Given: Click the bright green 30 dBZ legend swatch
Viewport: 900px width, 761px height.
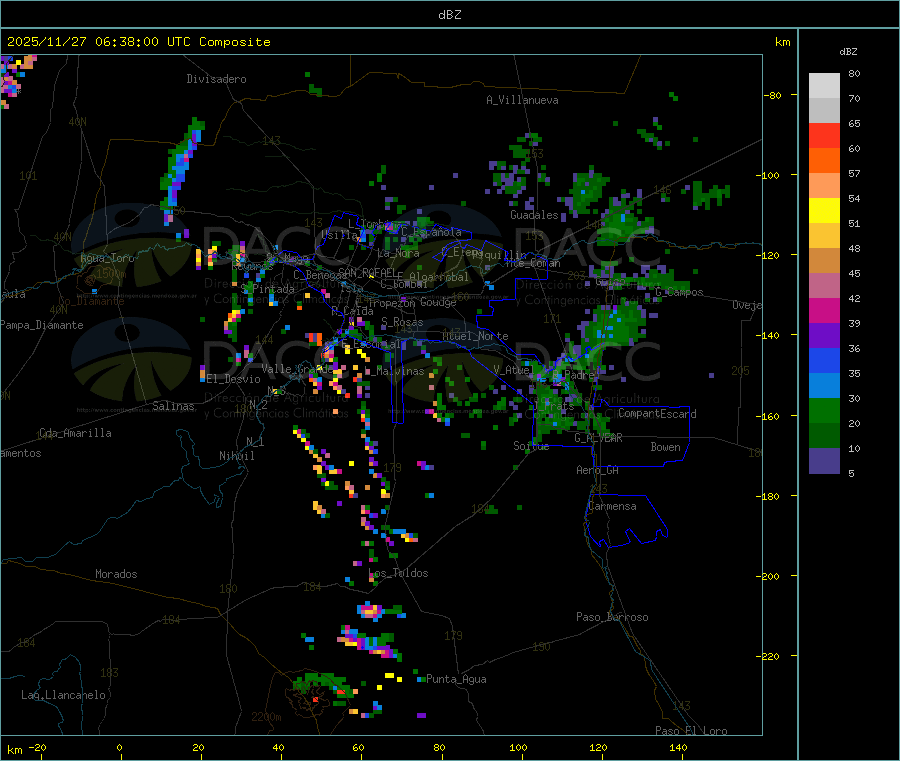Looking at the screenshot, I should click(824, 410).
